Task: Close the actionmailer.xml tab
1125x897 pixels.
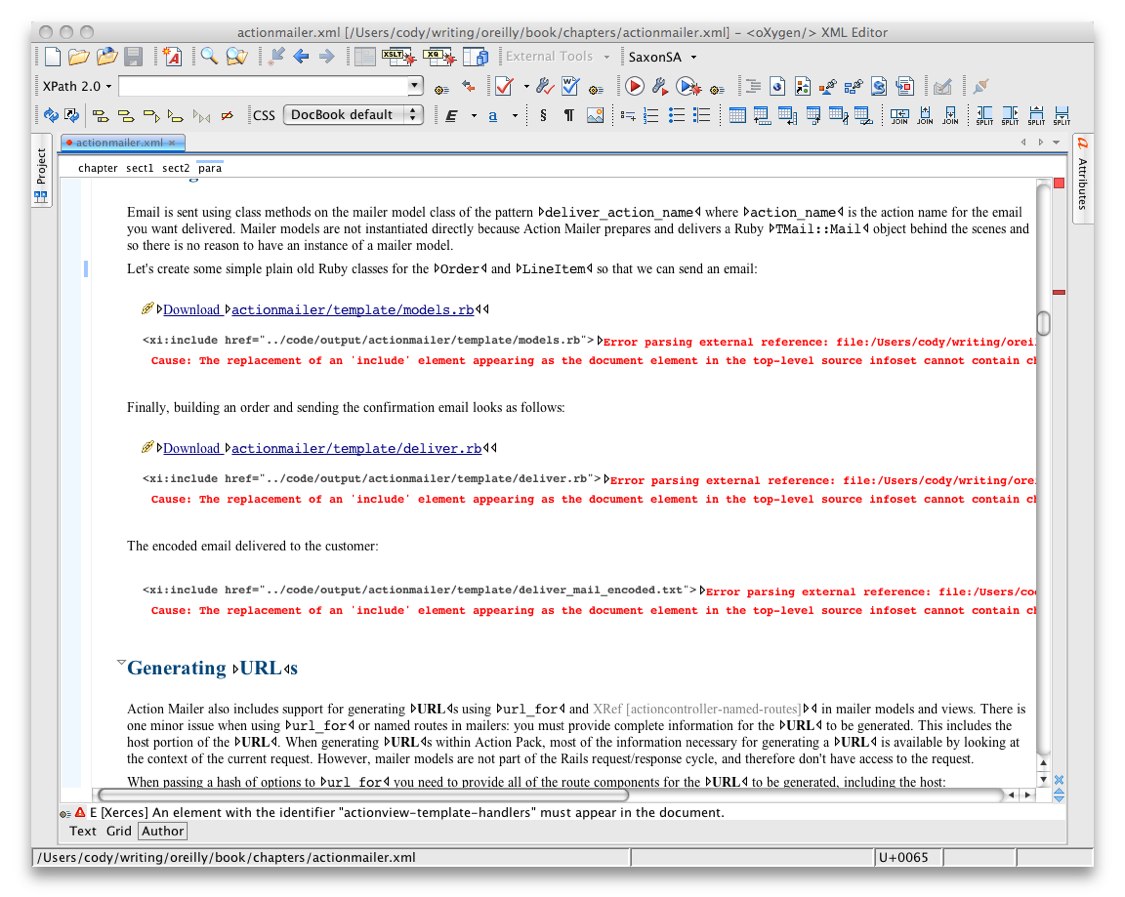Action: [172, 143]
